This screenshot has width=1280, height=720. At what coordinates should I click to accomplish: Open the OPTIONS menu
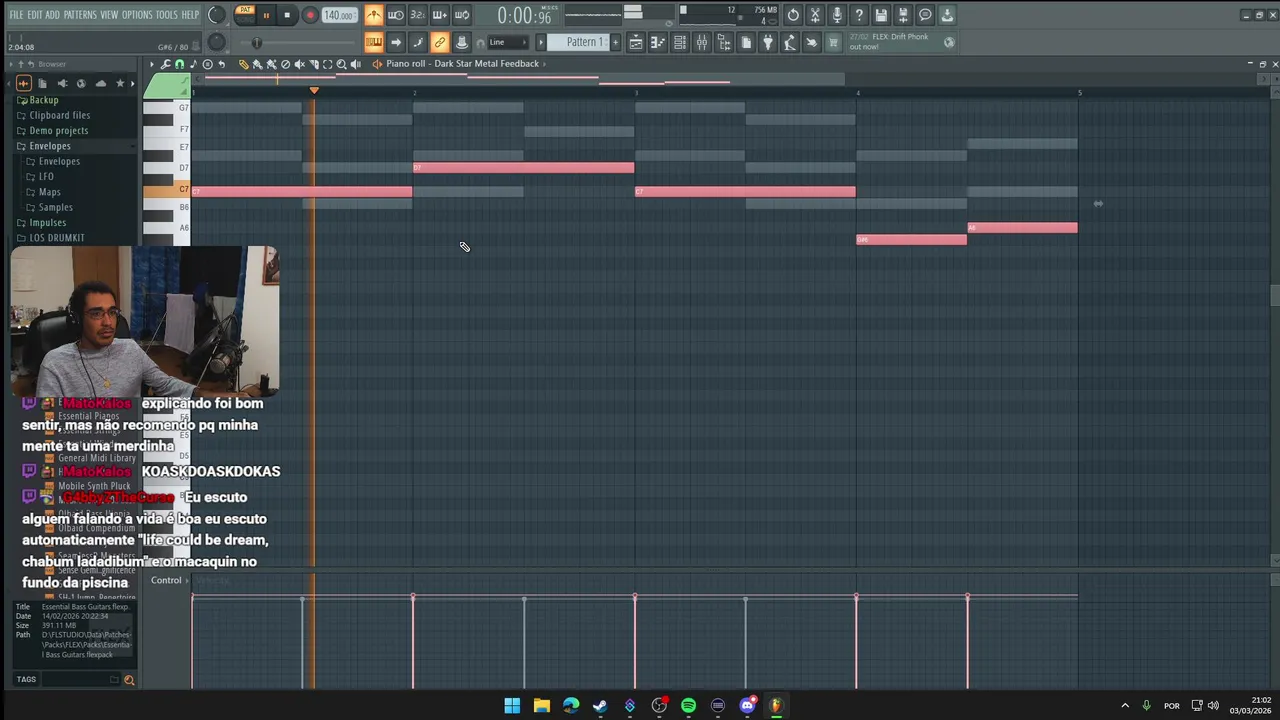pyautogui.click(x=137, y=15)
